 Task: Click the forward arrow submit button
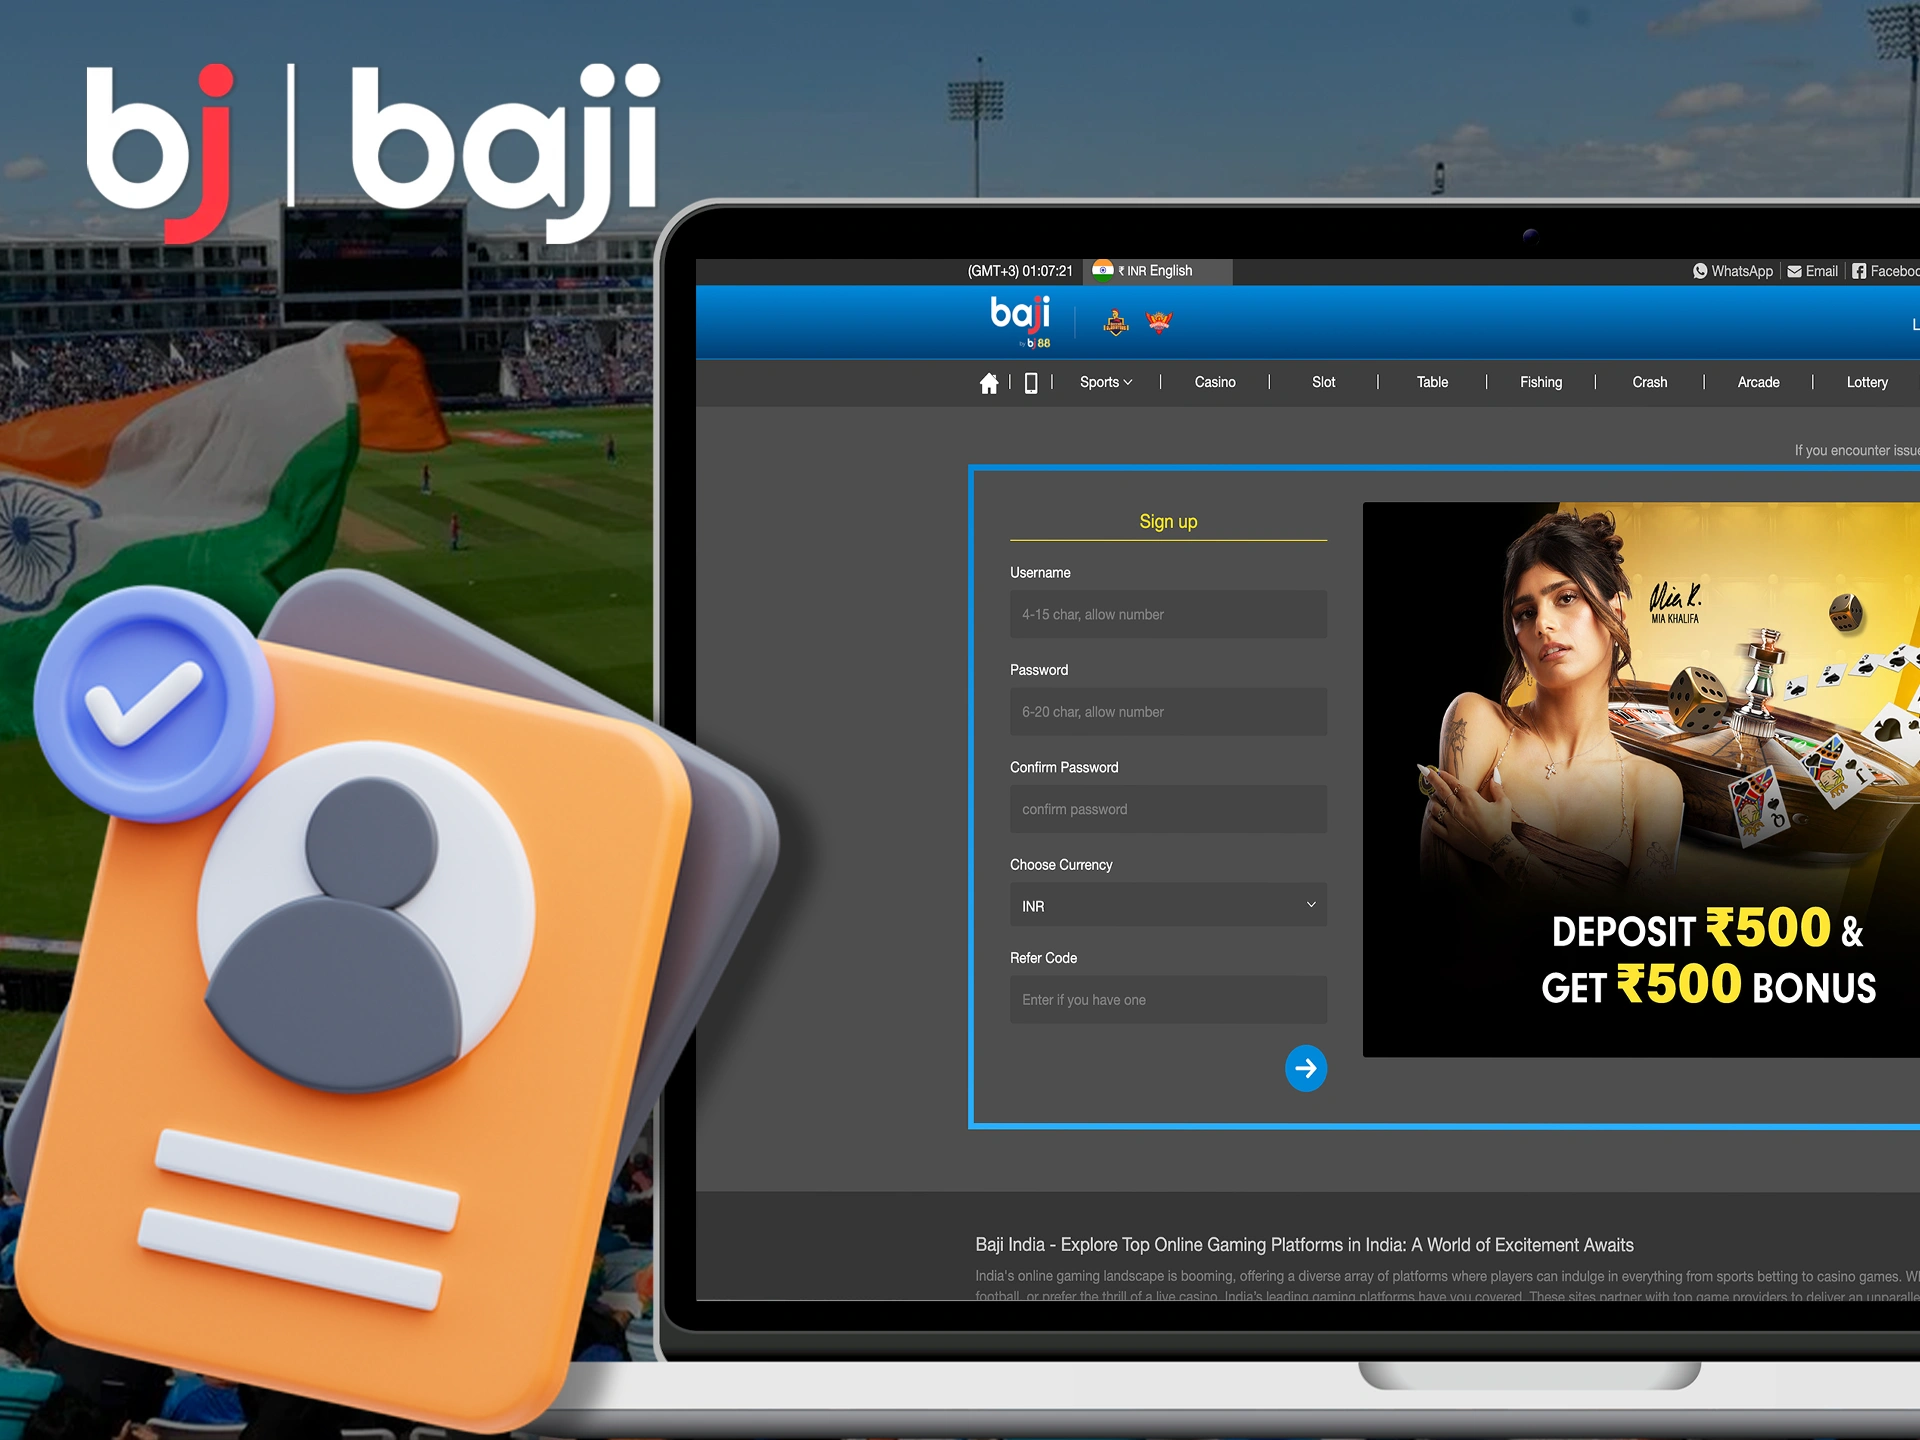1305,1066
